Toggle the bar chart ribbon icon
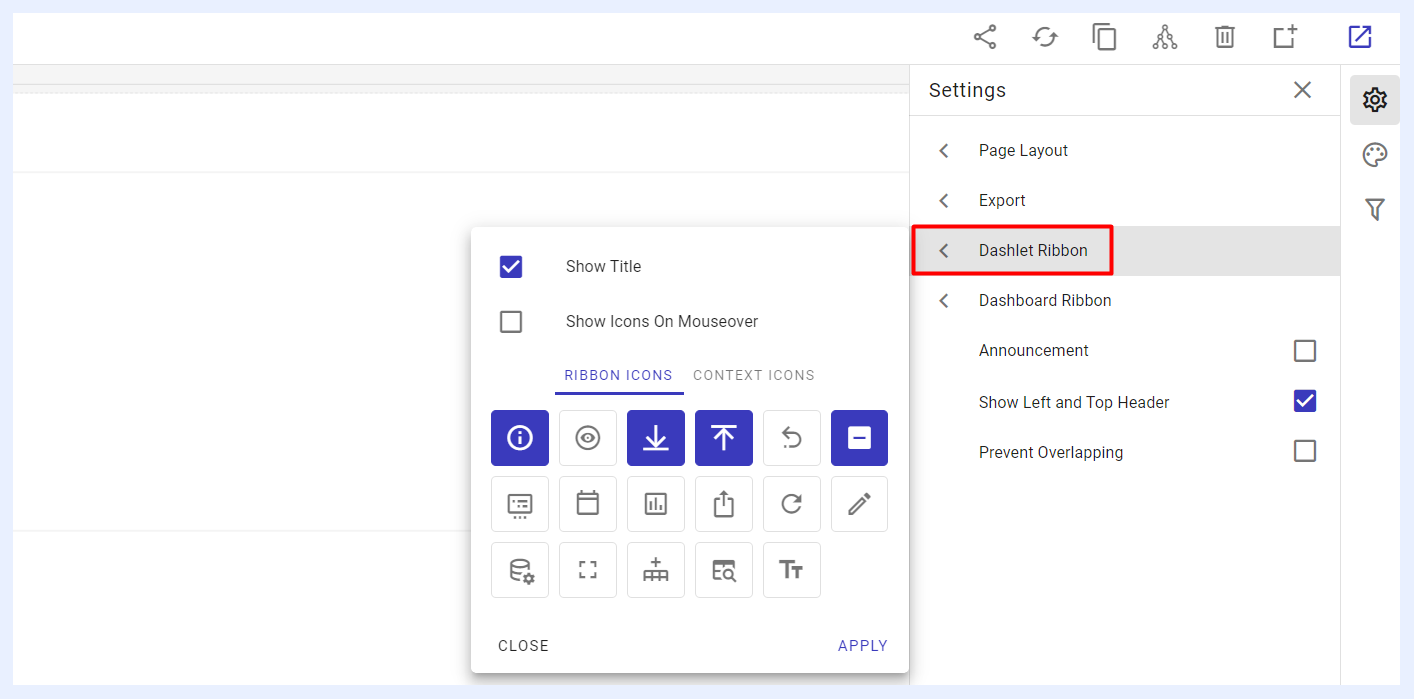 click(656, 504)
